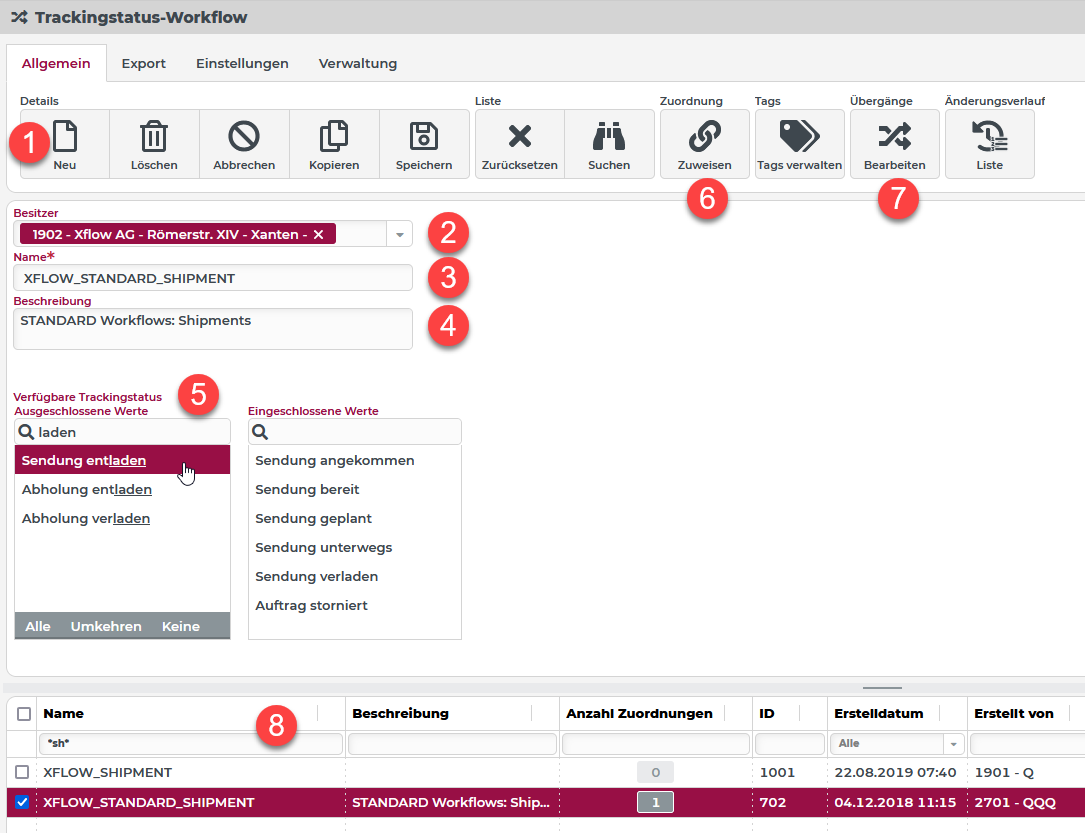1085x833 pixels.
Task: Open the Erstelldatum 'Alle' filter dropdown
Action: click(953, 744)
